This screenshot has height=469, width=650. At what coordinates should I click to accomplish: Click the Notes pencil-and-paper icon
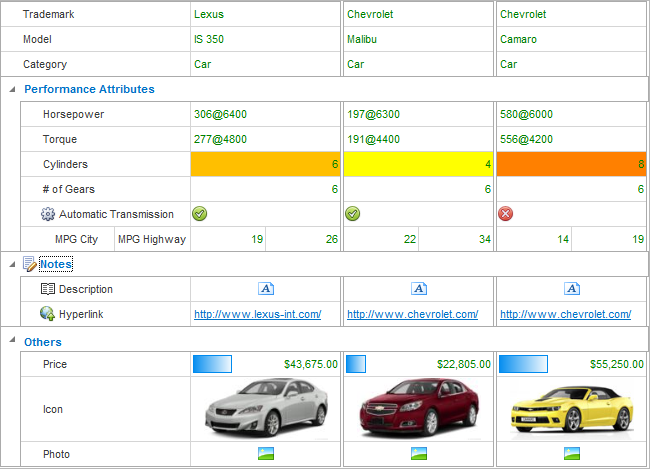click(x=29, y=264)
